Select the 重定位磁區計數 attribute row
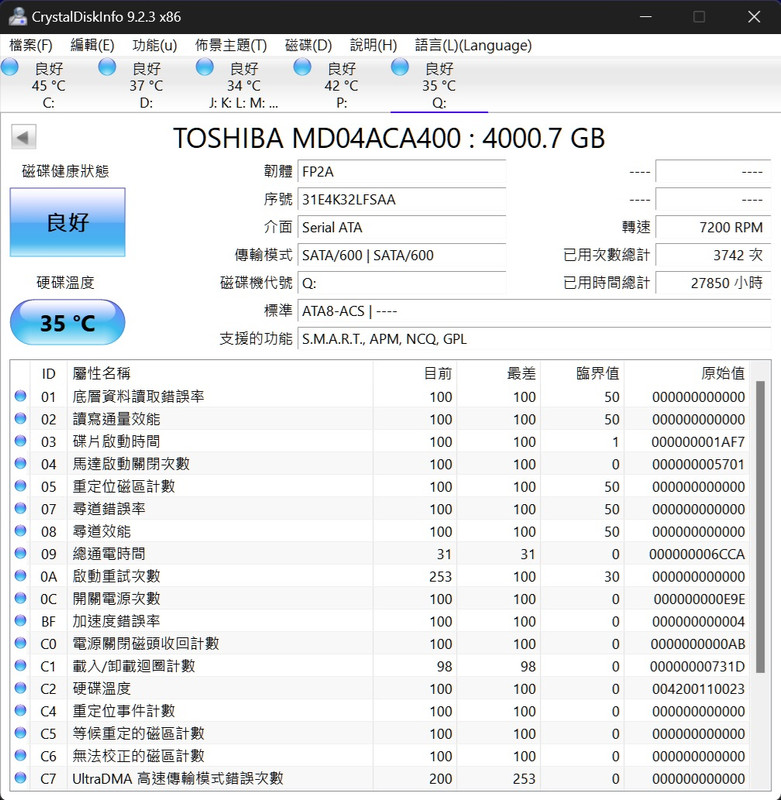The width and height of the screenshot is (781, 800). pos(380,486)
